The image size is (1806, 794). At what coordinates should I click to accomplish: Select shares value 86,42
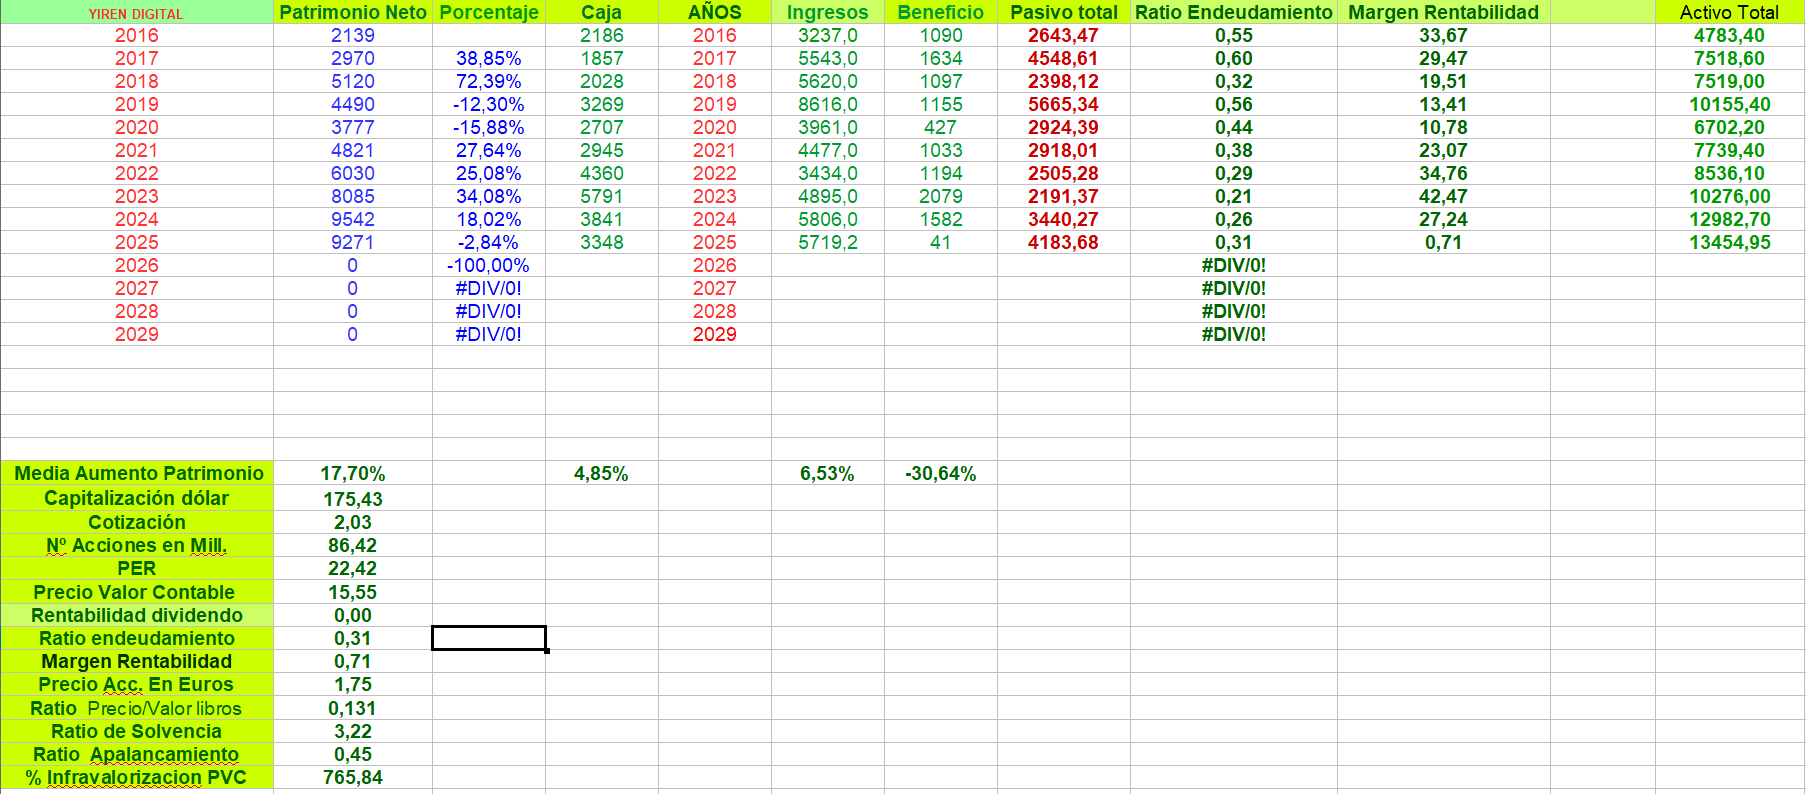353,546
